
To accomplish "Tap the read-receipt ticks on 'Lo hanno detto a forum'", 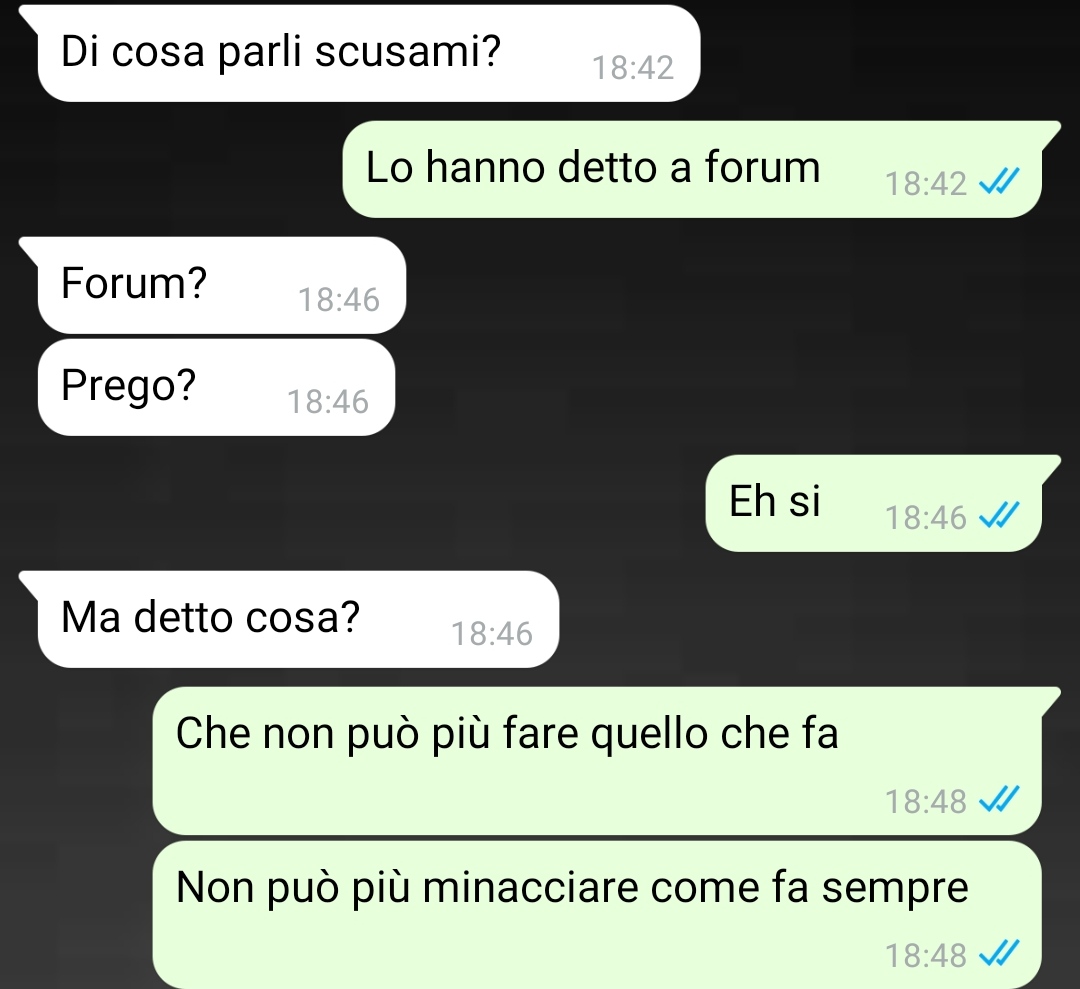I will click(998, 183).
